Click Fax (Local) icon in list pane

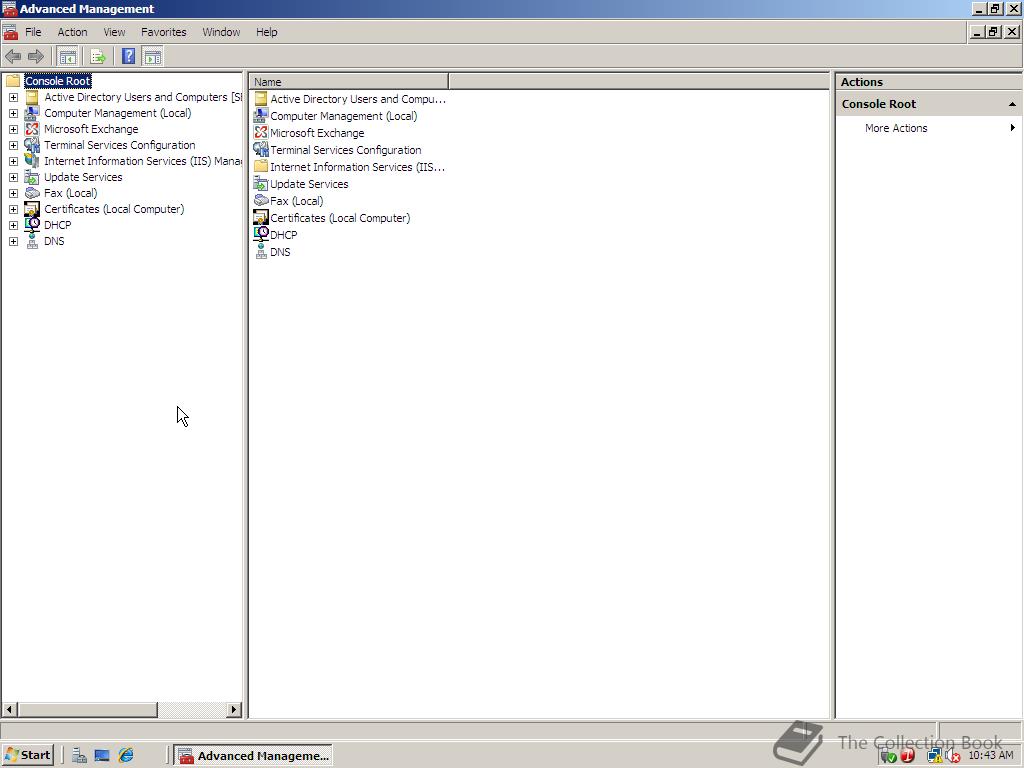[261, 200]
